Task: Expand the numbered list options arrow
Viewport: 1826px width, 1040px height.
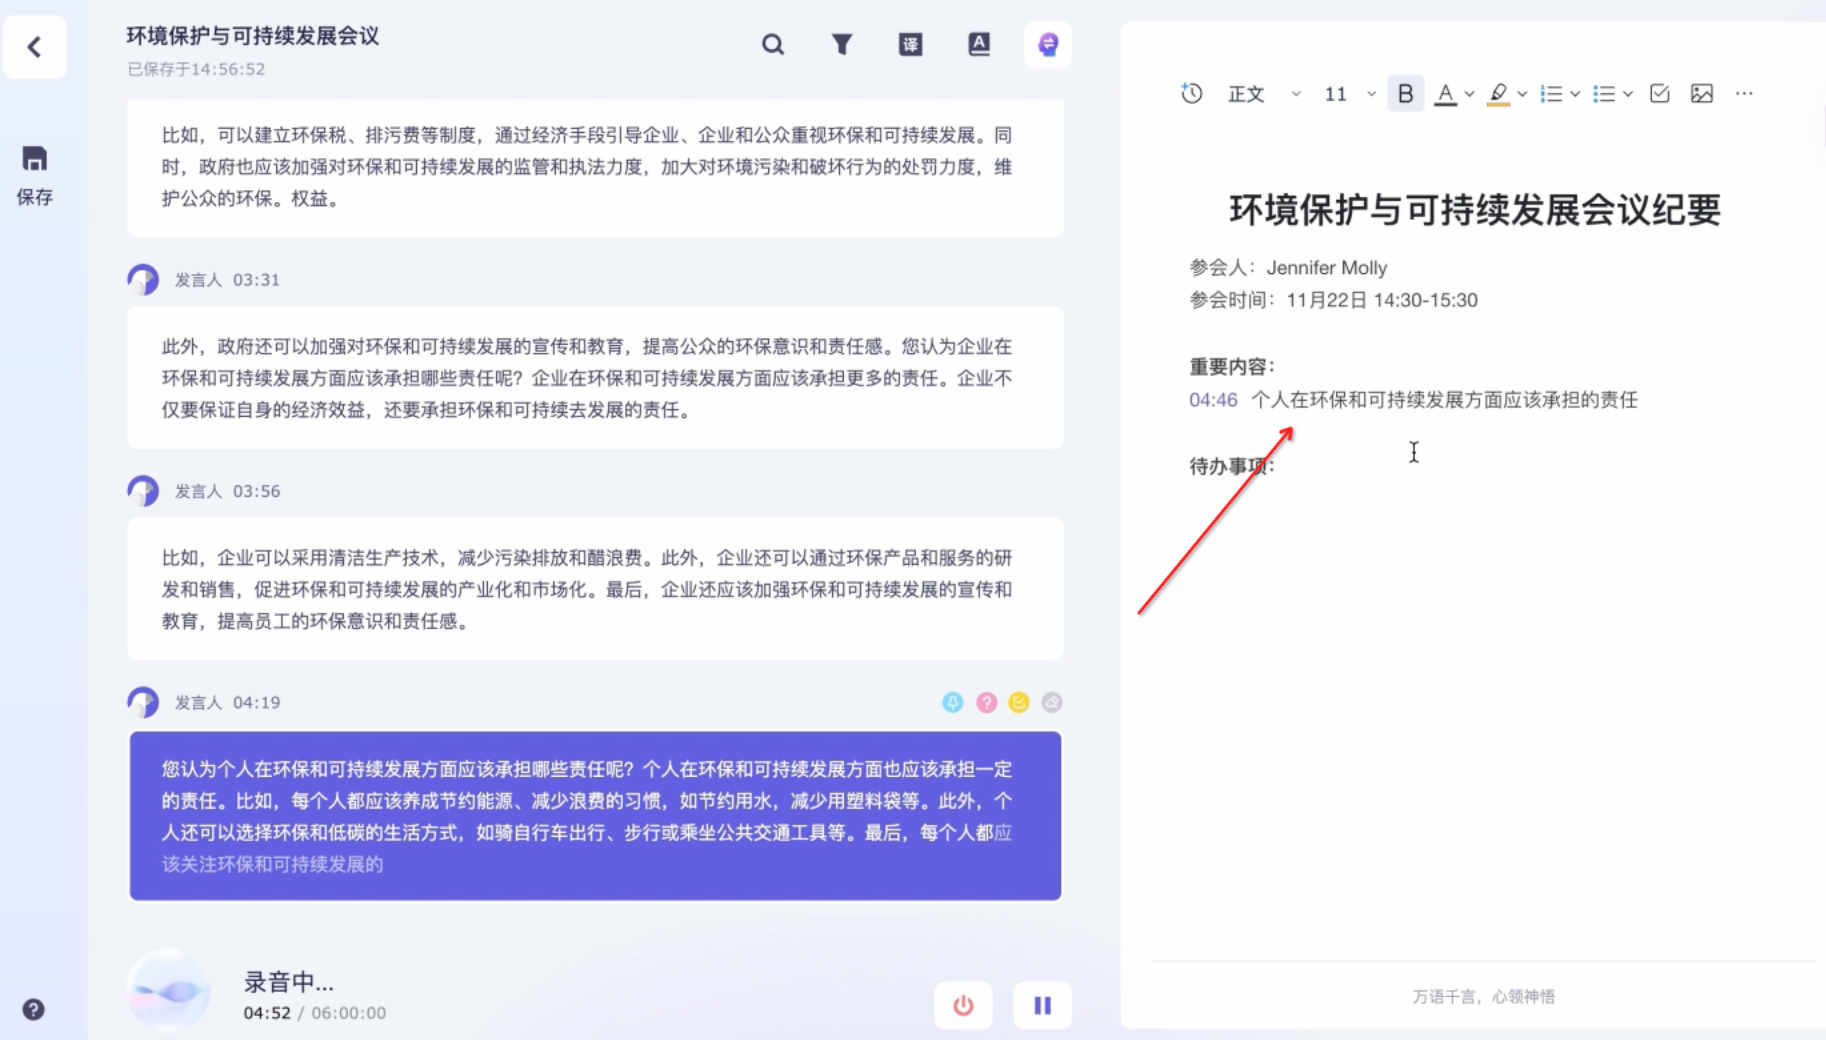Action: tap(1575, 94)
